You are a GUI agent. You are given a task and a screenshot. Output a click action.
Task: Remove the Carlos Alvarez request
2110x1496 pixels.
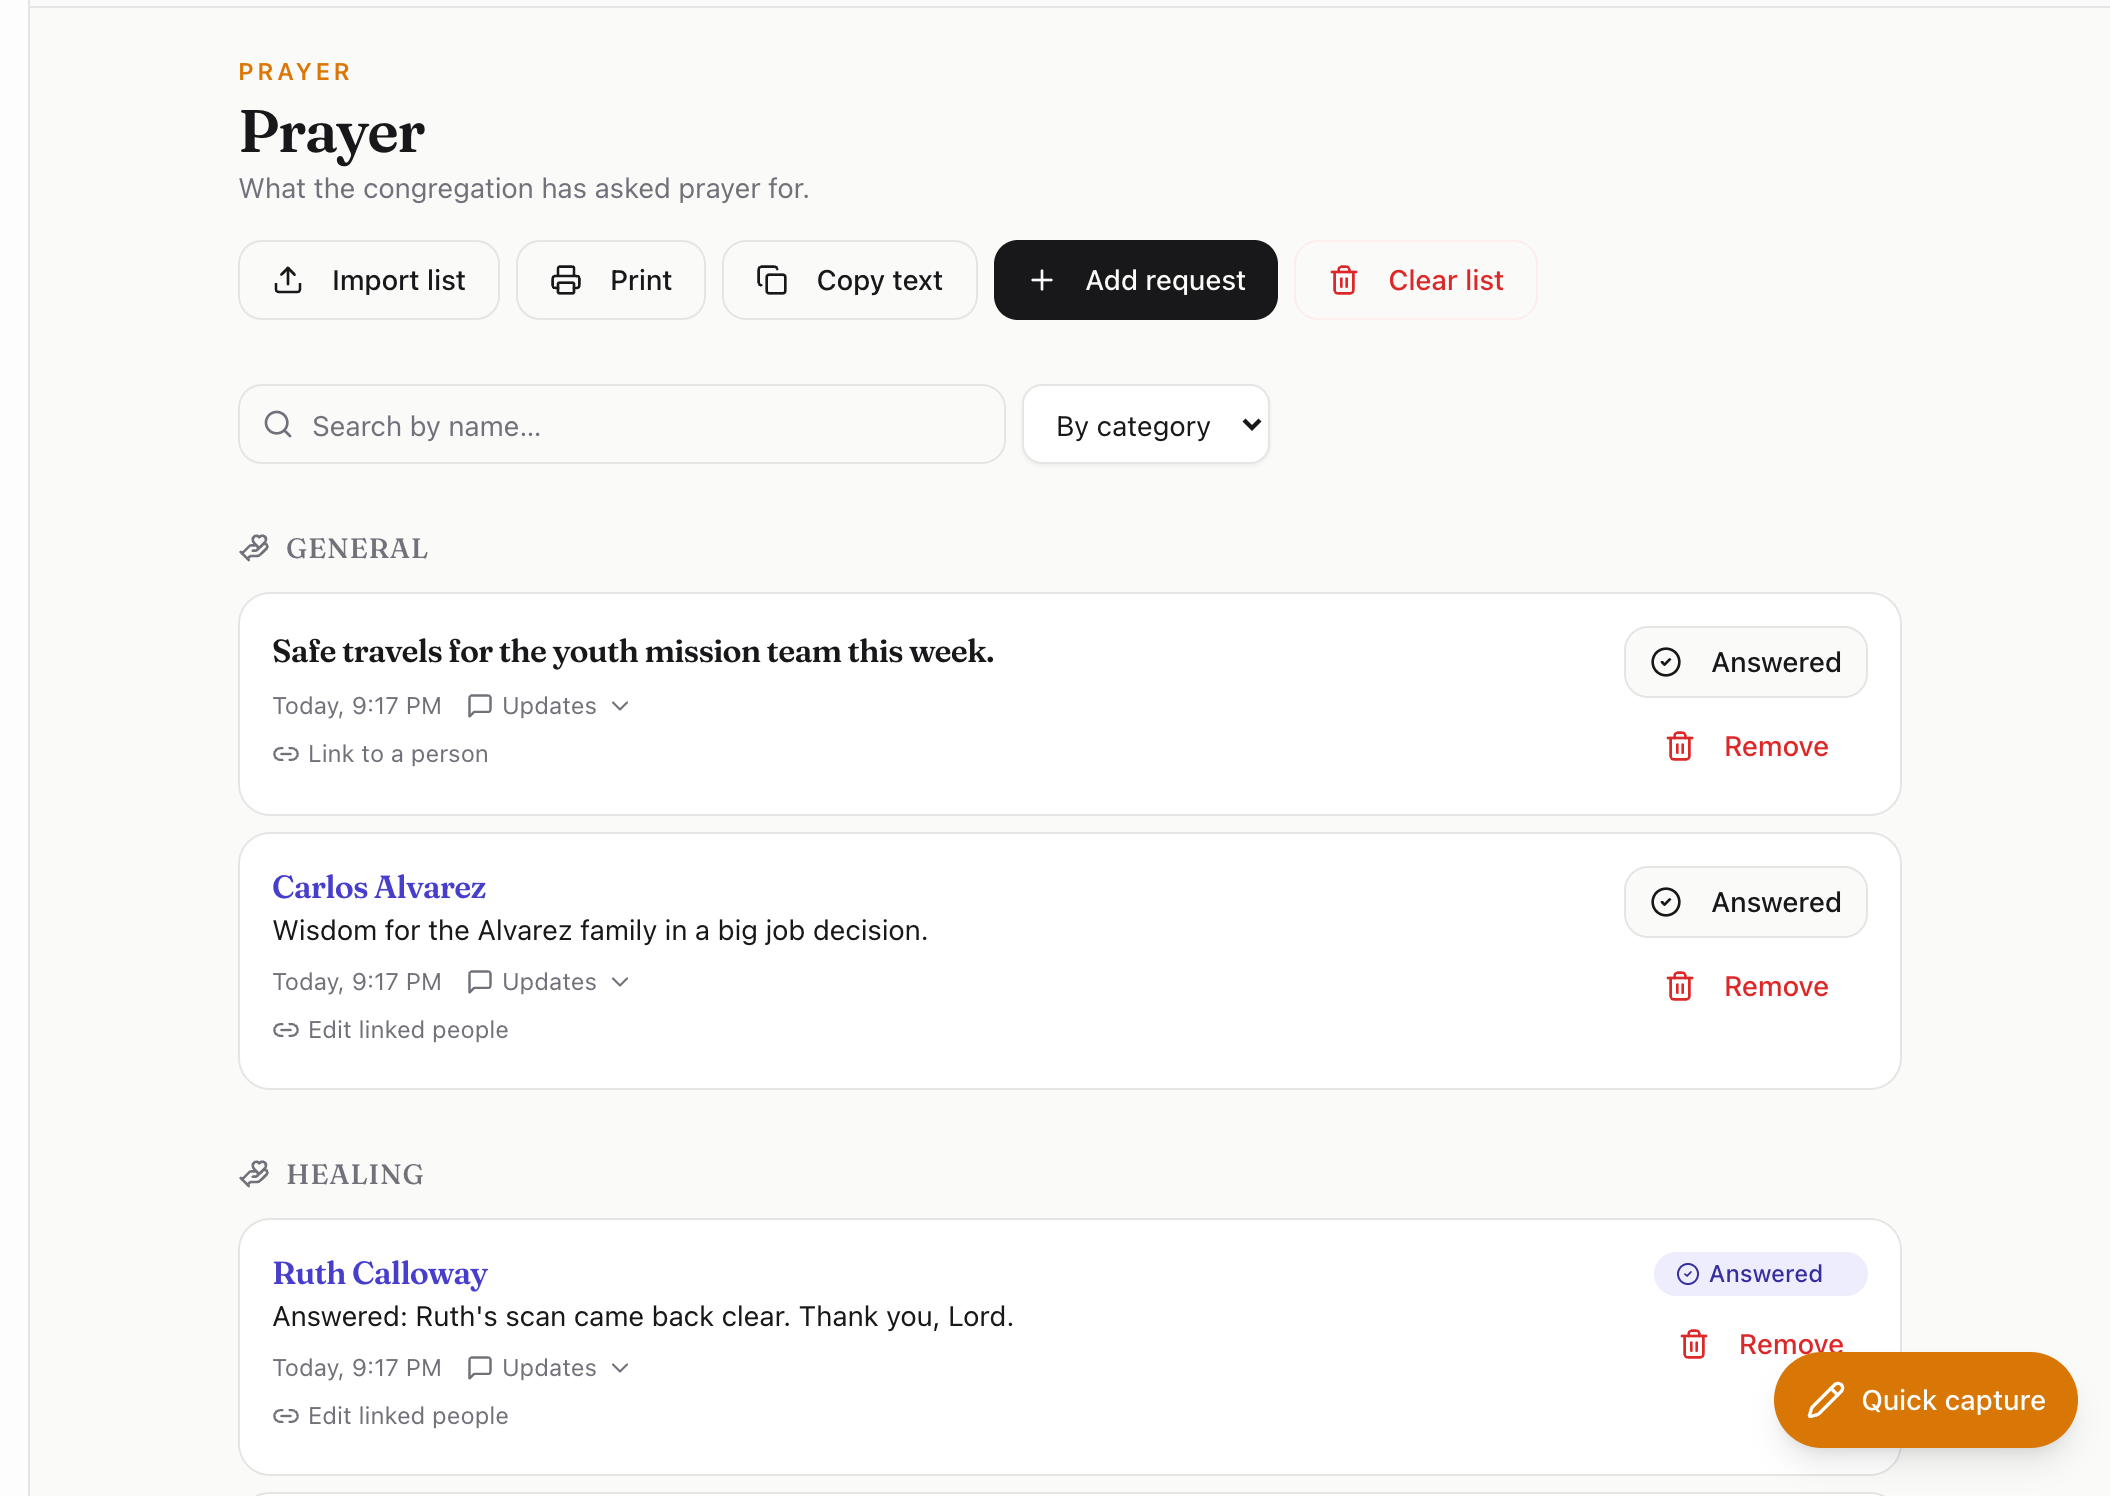pyautogui.click(x=1746, y=986)
